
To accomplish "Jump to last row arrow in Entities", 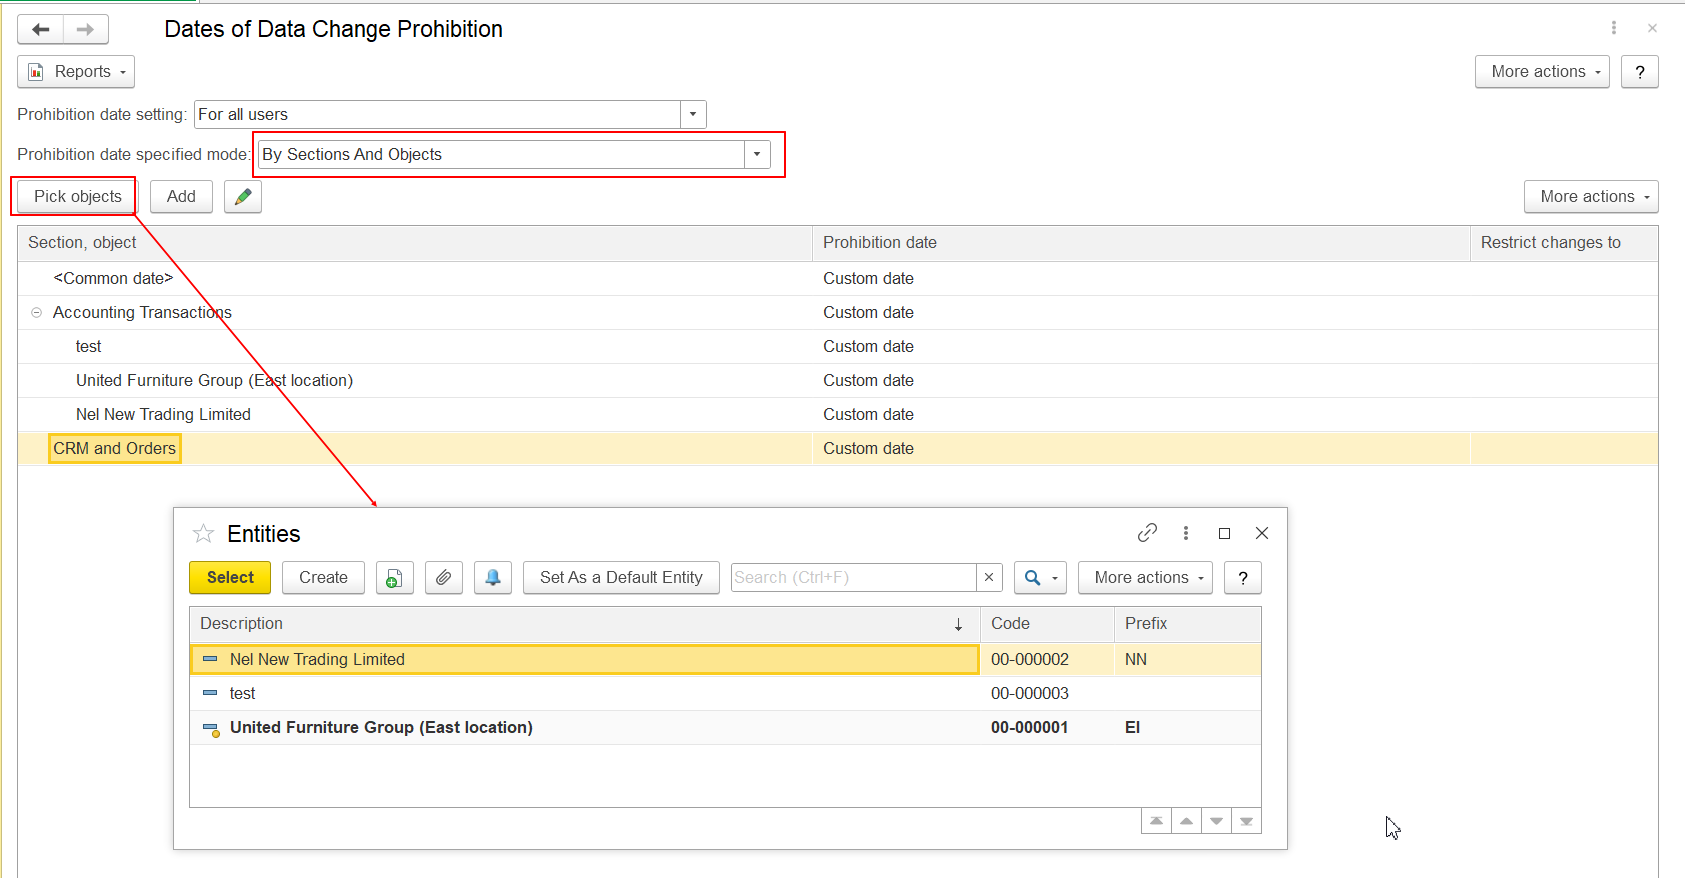I will point(1246,821).
